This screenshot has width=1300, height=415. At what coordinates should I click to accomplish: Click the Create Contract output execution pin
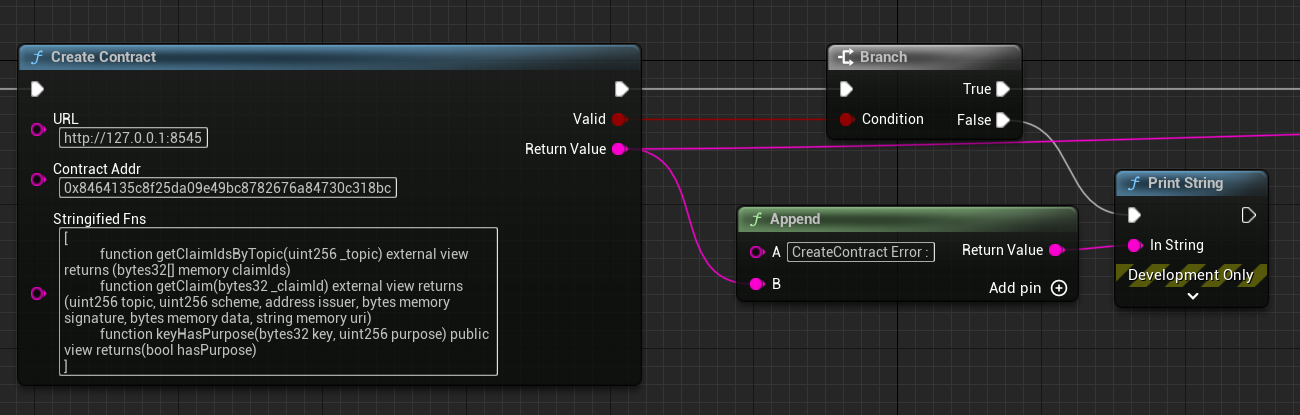point(622,89)
